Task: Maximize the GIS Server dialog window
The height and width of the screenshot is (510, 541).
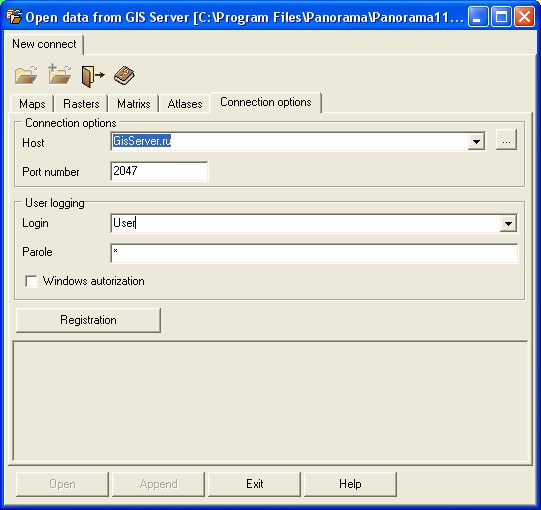Action: coord(501,16)
